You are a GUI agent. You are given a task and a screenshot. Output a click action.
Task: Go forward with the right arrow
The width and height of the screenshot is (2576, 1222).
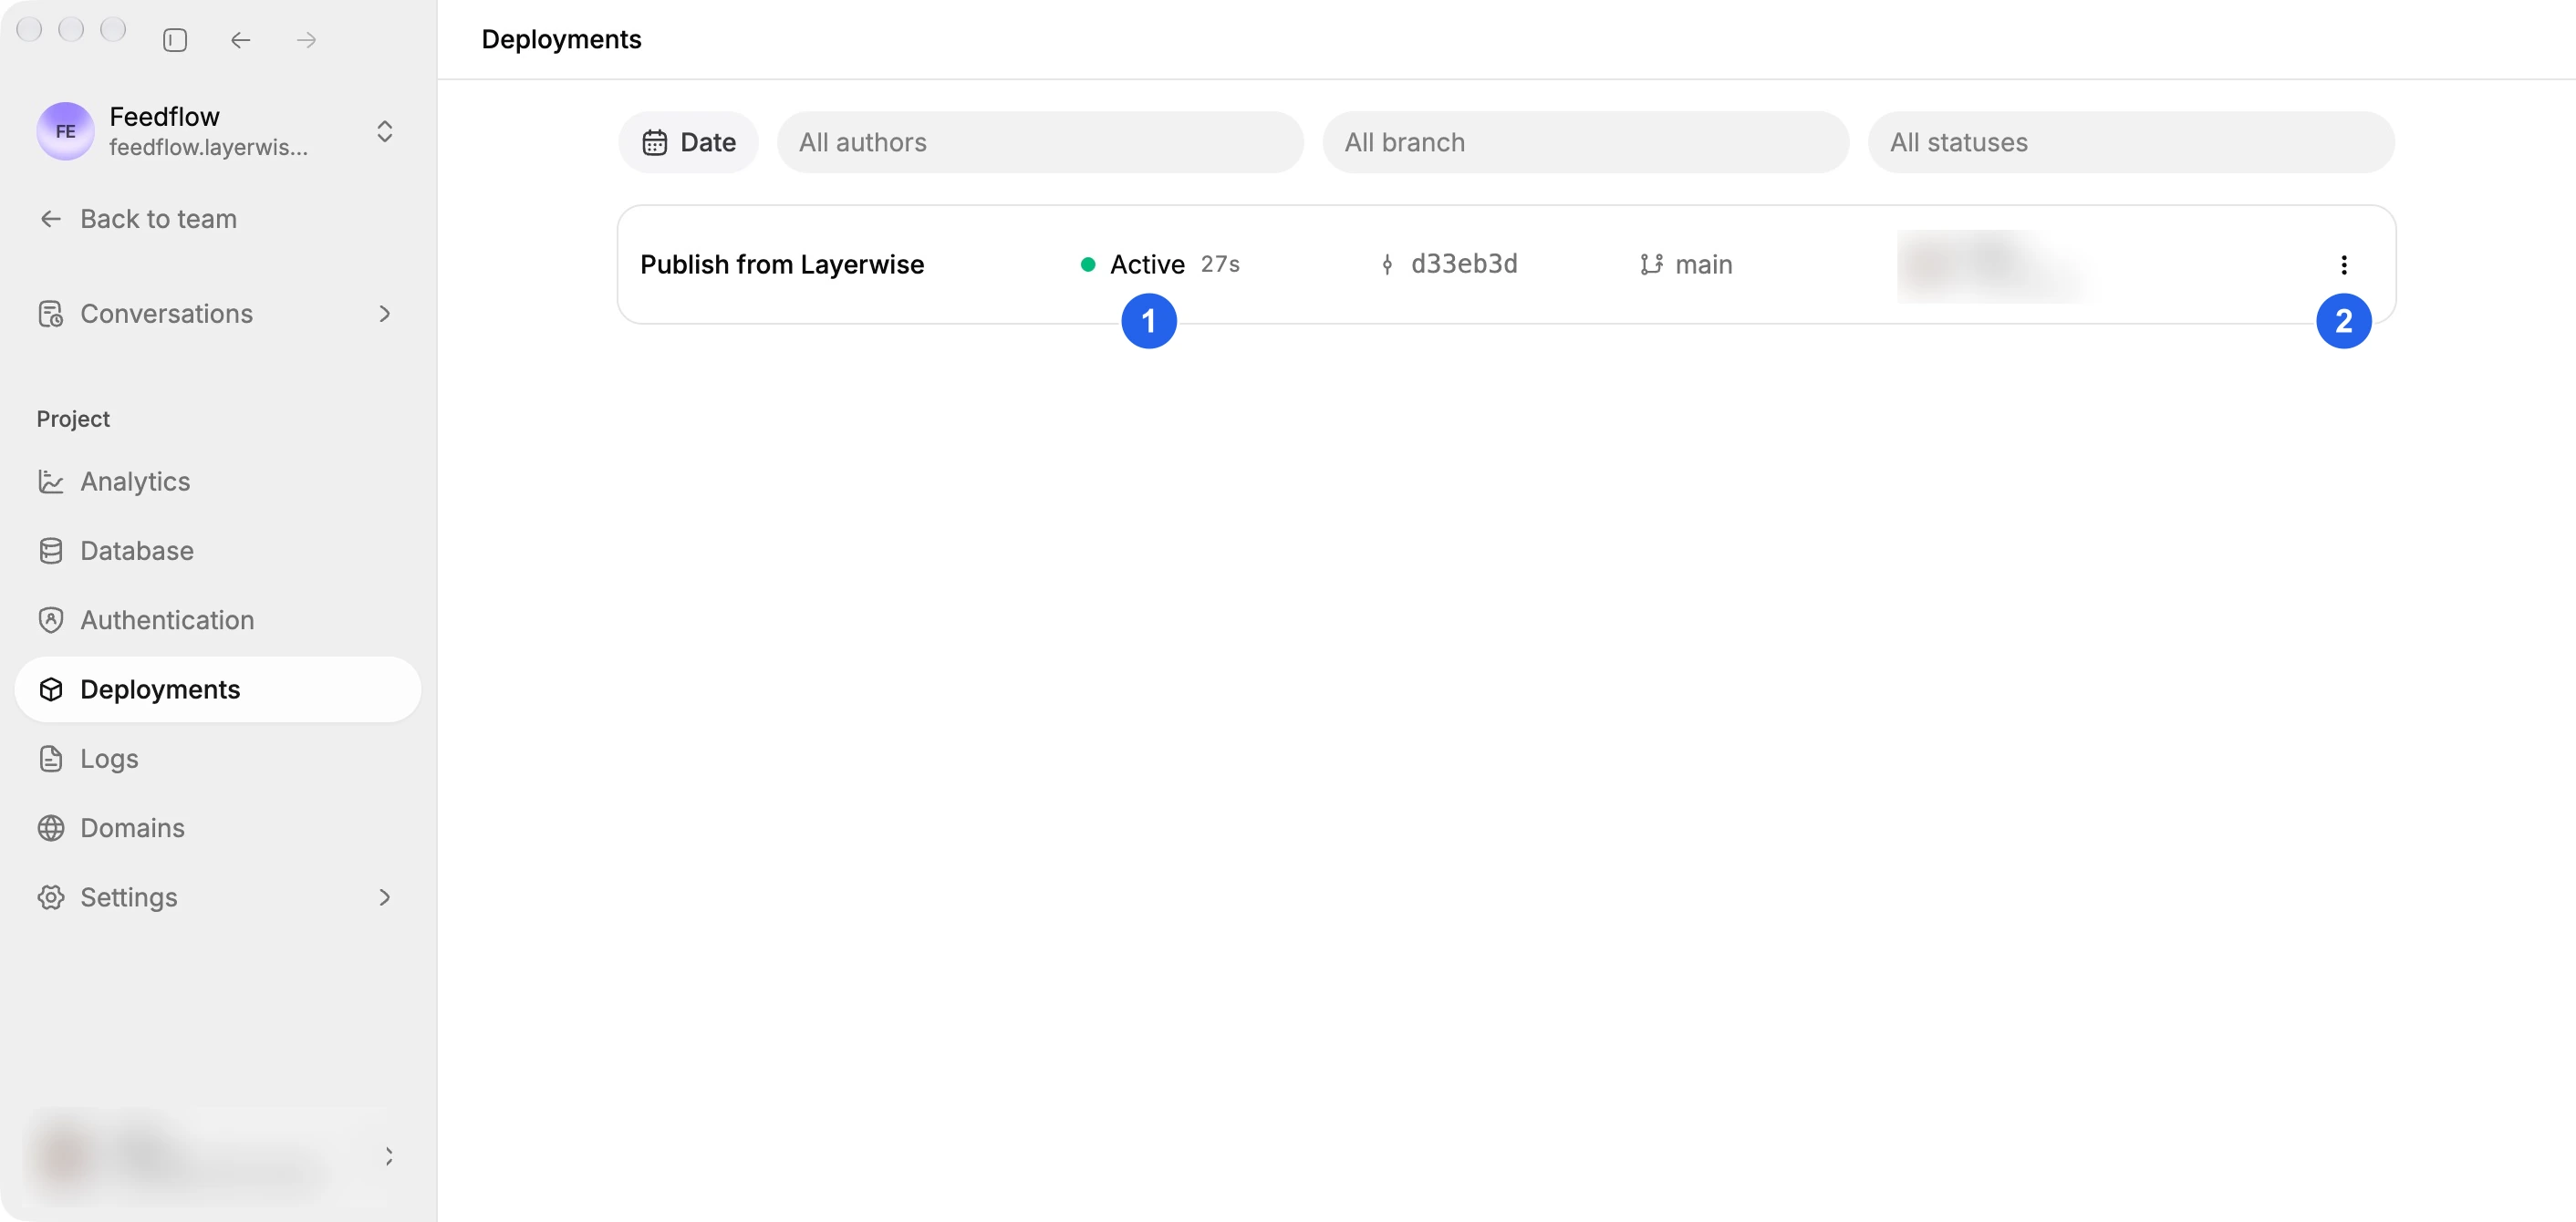tap(307, 40)
